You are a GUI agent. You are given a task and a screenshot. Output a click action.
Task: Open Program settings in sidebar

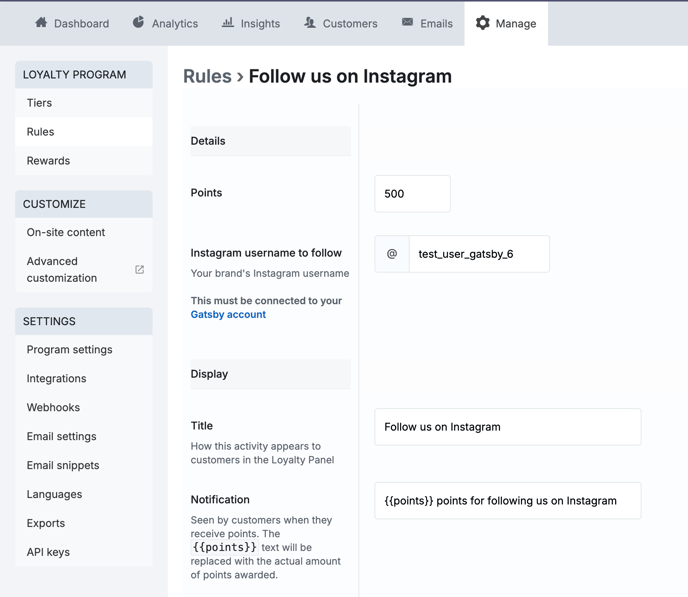click(x=84, y=350)
